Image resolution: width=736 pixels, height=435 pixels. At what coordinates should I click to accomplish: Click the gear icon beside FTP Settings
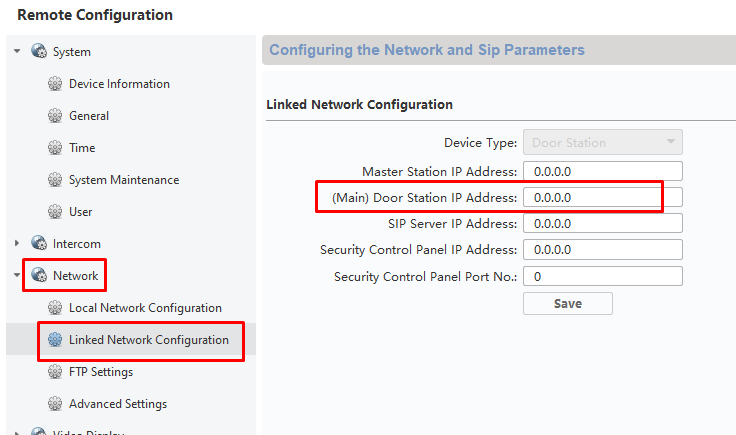pyautogui.click(x=55, y=372)
